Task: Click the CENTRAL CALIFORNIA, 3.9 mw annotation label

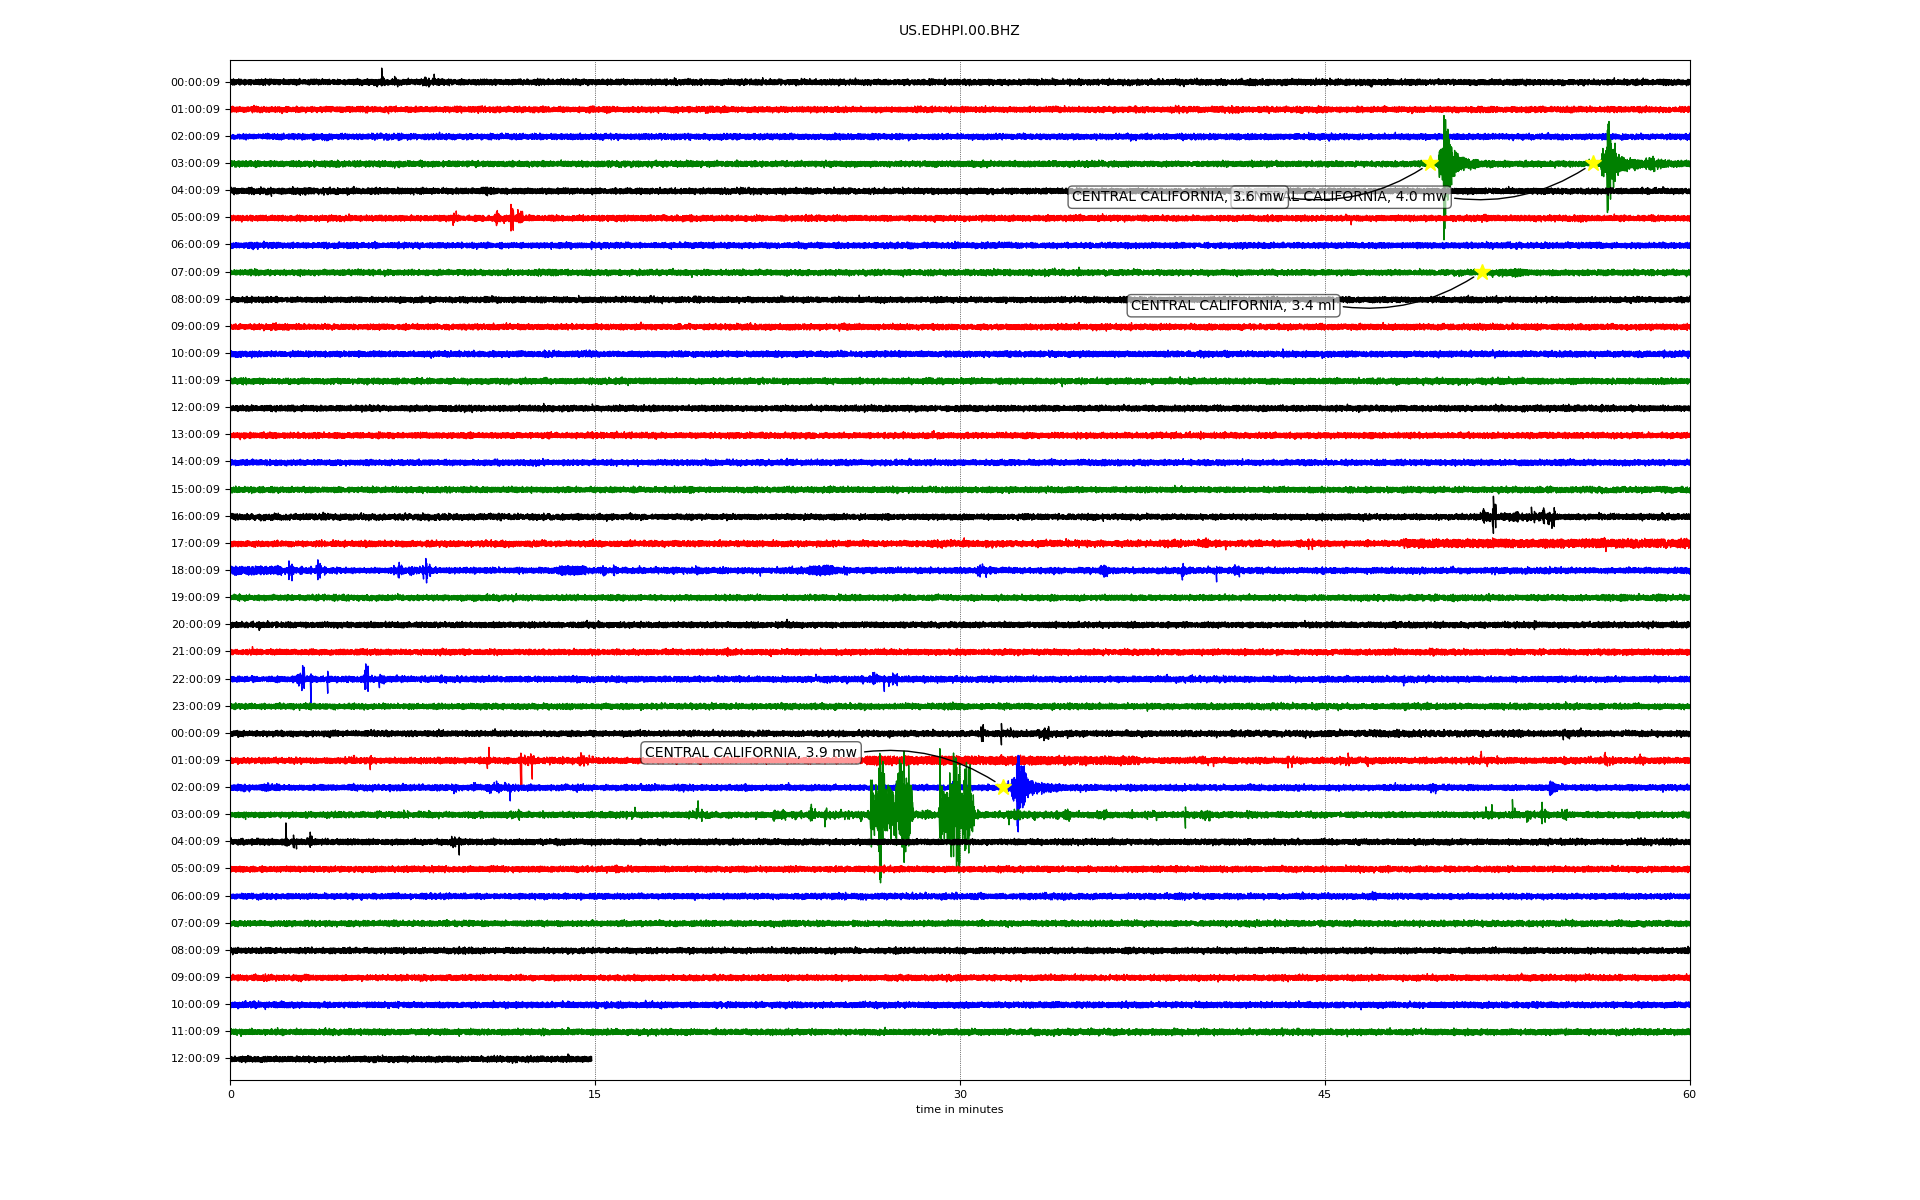Action: coord(750,753)
